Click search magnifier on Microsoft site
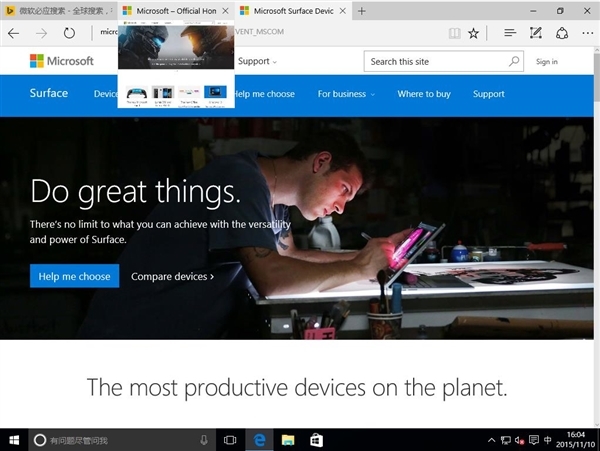 514,62
